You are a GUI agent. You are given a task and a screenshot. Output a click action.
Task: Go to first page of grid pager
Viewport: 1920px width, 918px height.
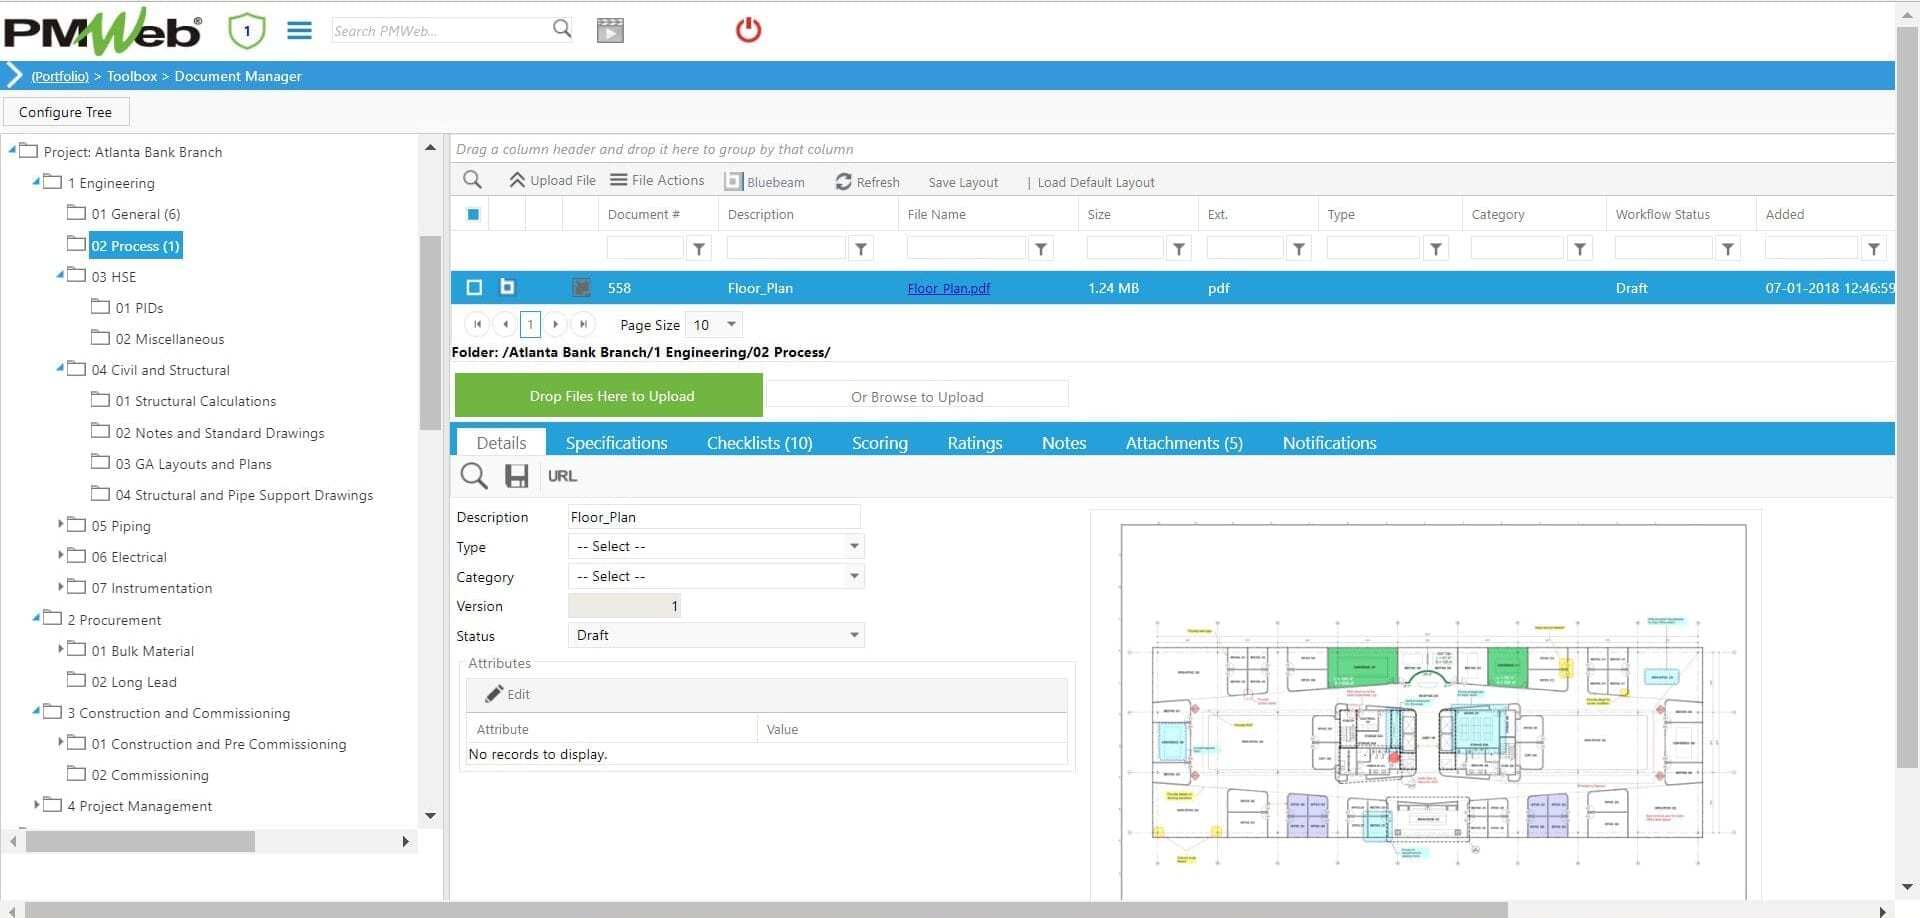click(477, 324)
